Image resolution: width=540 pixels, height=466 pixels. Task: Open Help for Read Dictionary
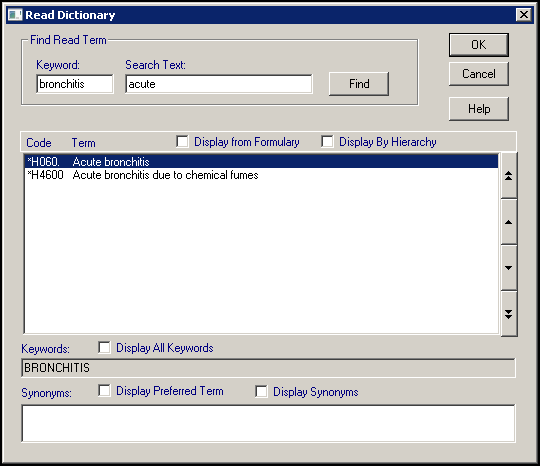point(479,109)
